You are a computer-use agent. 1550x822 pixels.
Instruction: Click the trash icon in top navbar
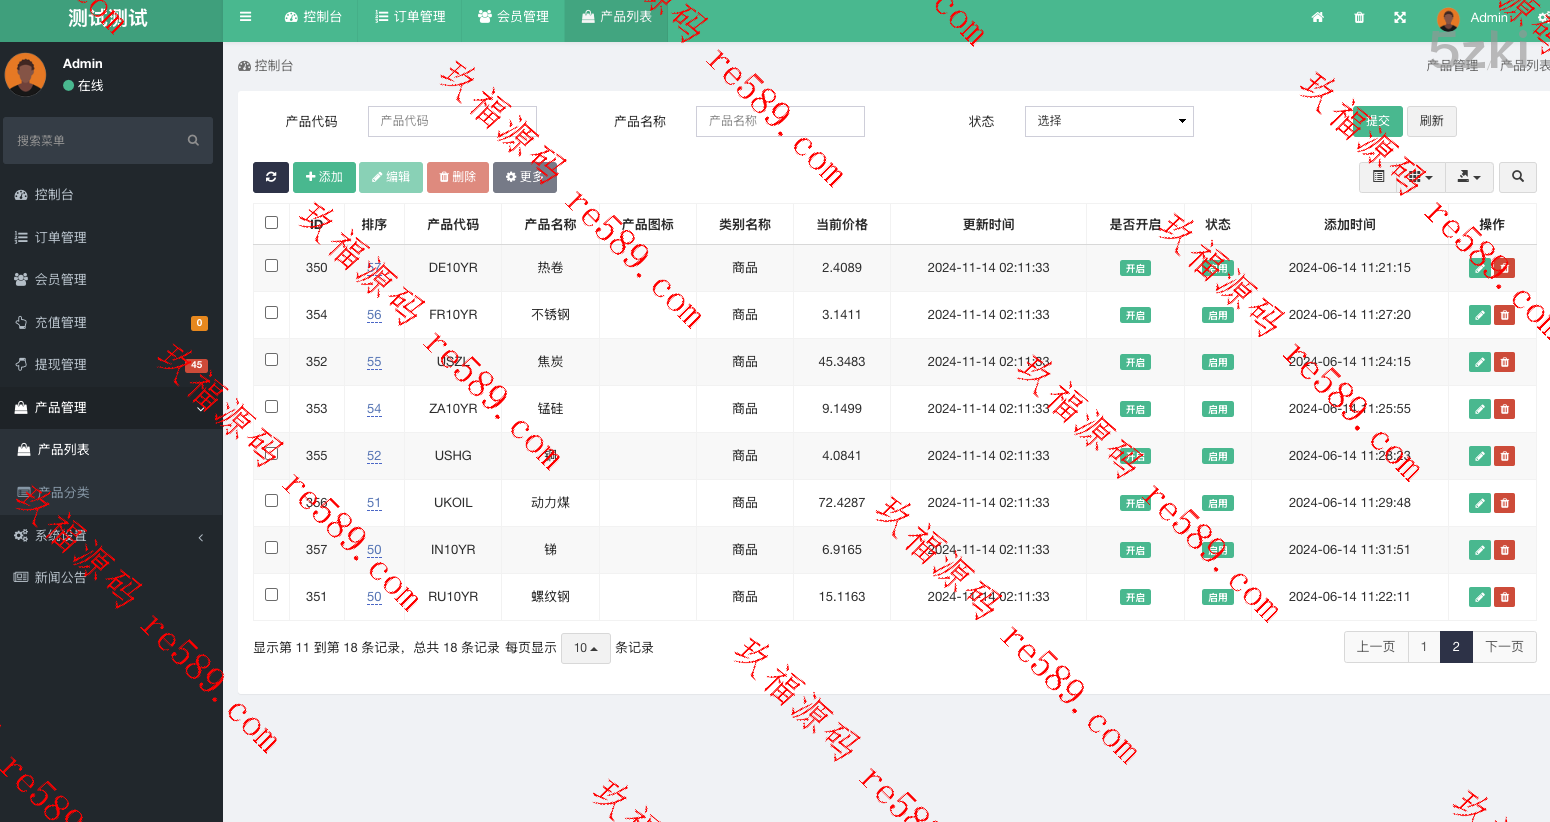pyautogui.click(x=1359, y=17)
